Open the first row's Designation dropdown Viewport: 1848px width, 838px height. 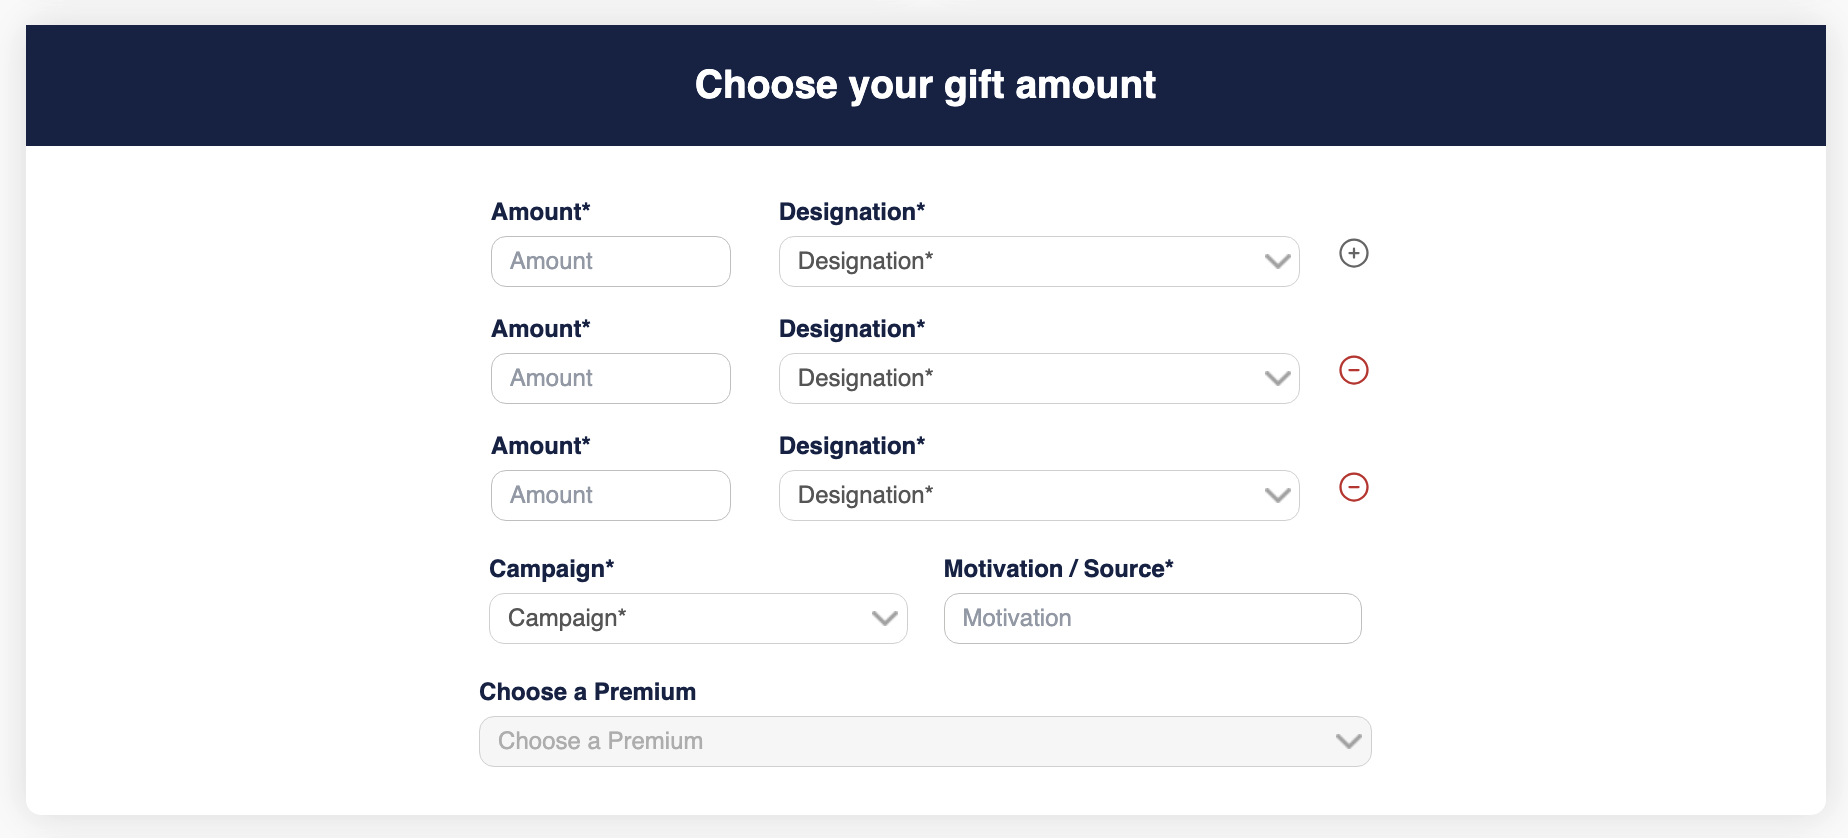click(1038, 261)
